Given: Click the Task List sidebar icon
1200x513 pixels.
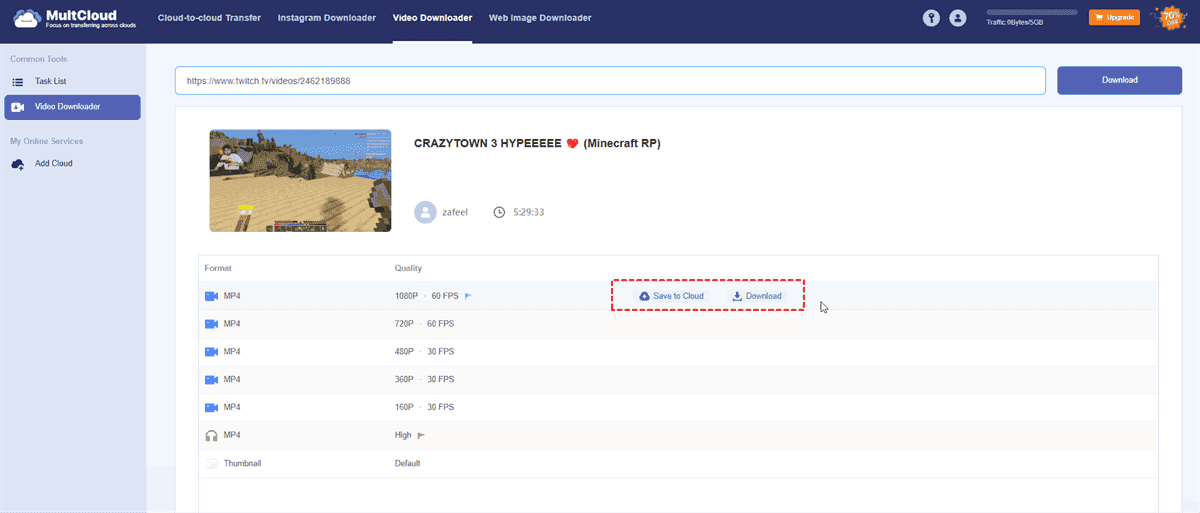Looking at the screenshot, I should coord(18,81).
